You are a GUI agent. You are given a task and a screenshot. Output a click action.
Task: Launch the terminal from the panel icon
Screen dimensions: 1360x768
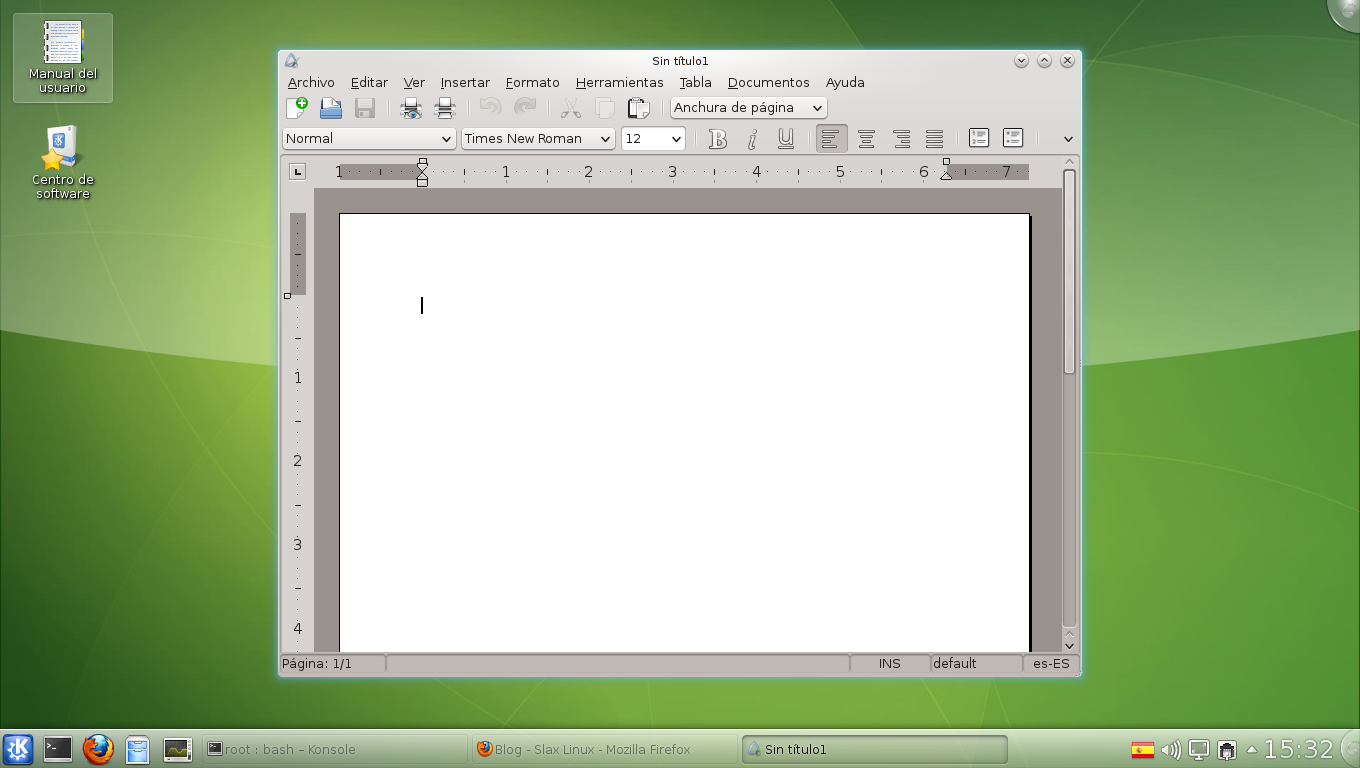[58, 749]
